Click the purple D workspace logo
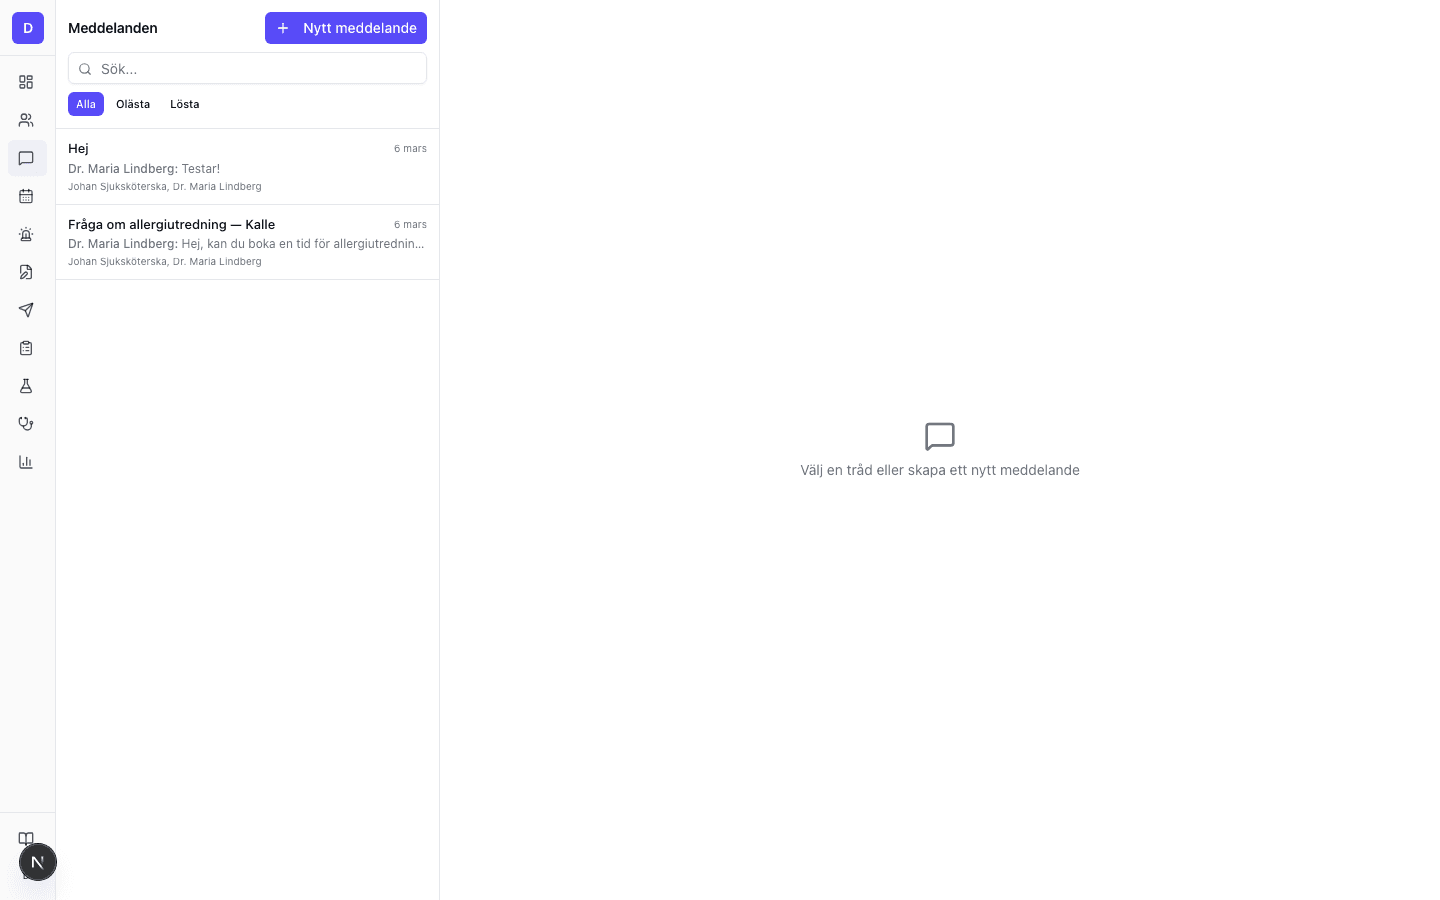The height and width of the screenshot is (900, 1440). [28, 28]
